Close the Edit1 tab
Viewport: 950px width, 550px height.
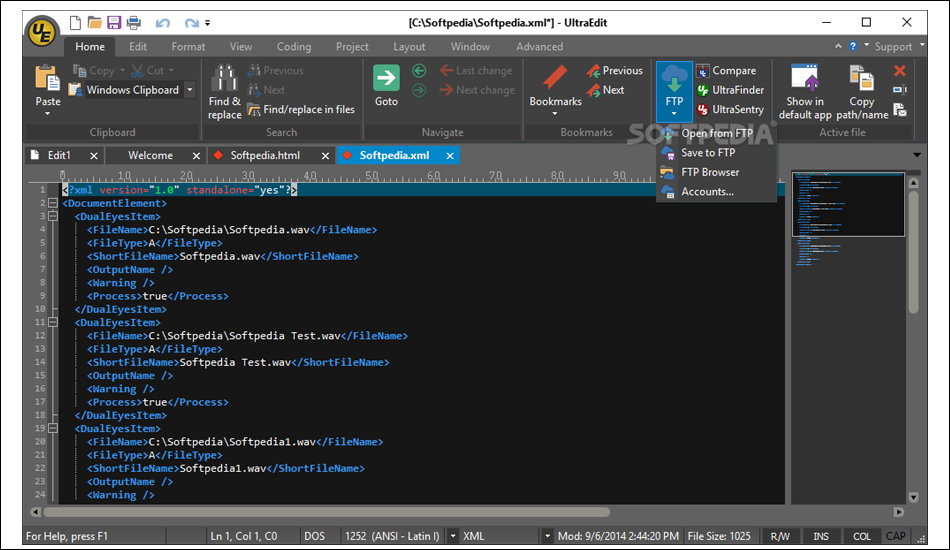(93, 156)
